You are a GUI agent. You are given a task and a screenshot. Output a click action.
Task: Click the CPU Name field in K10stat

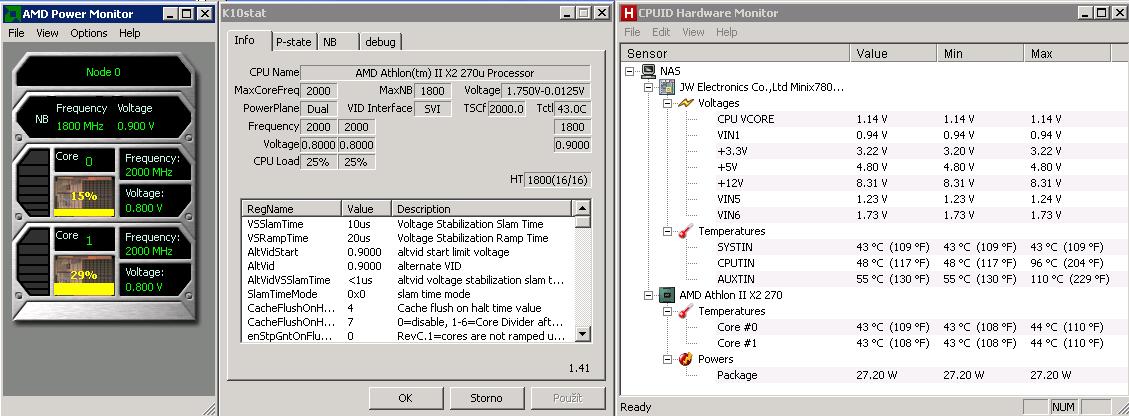coord(445,73)
